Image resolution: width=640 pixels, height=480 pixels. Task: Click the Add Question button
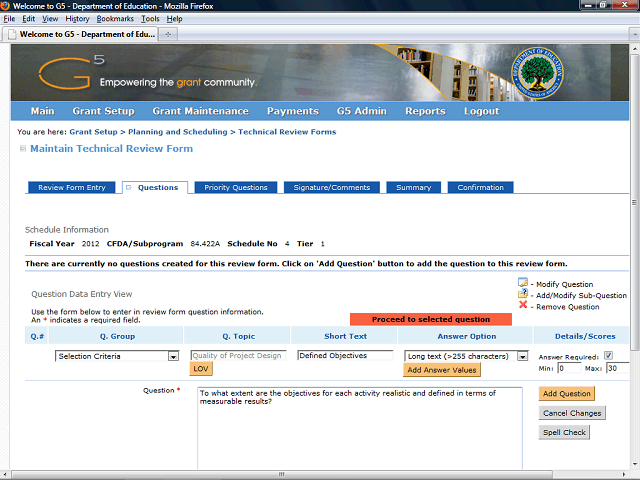[x=567, y=393]
